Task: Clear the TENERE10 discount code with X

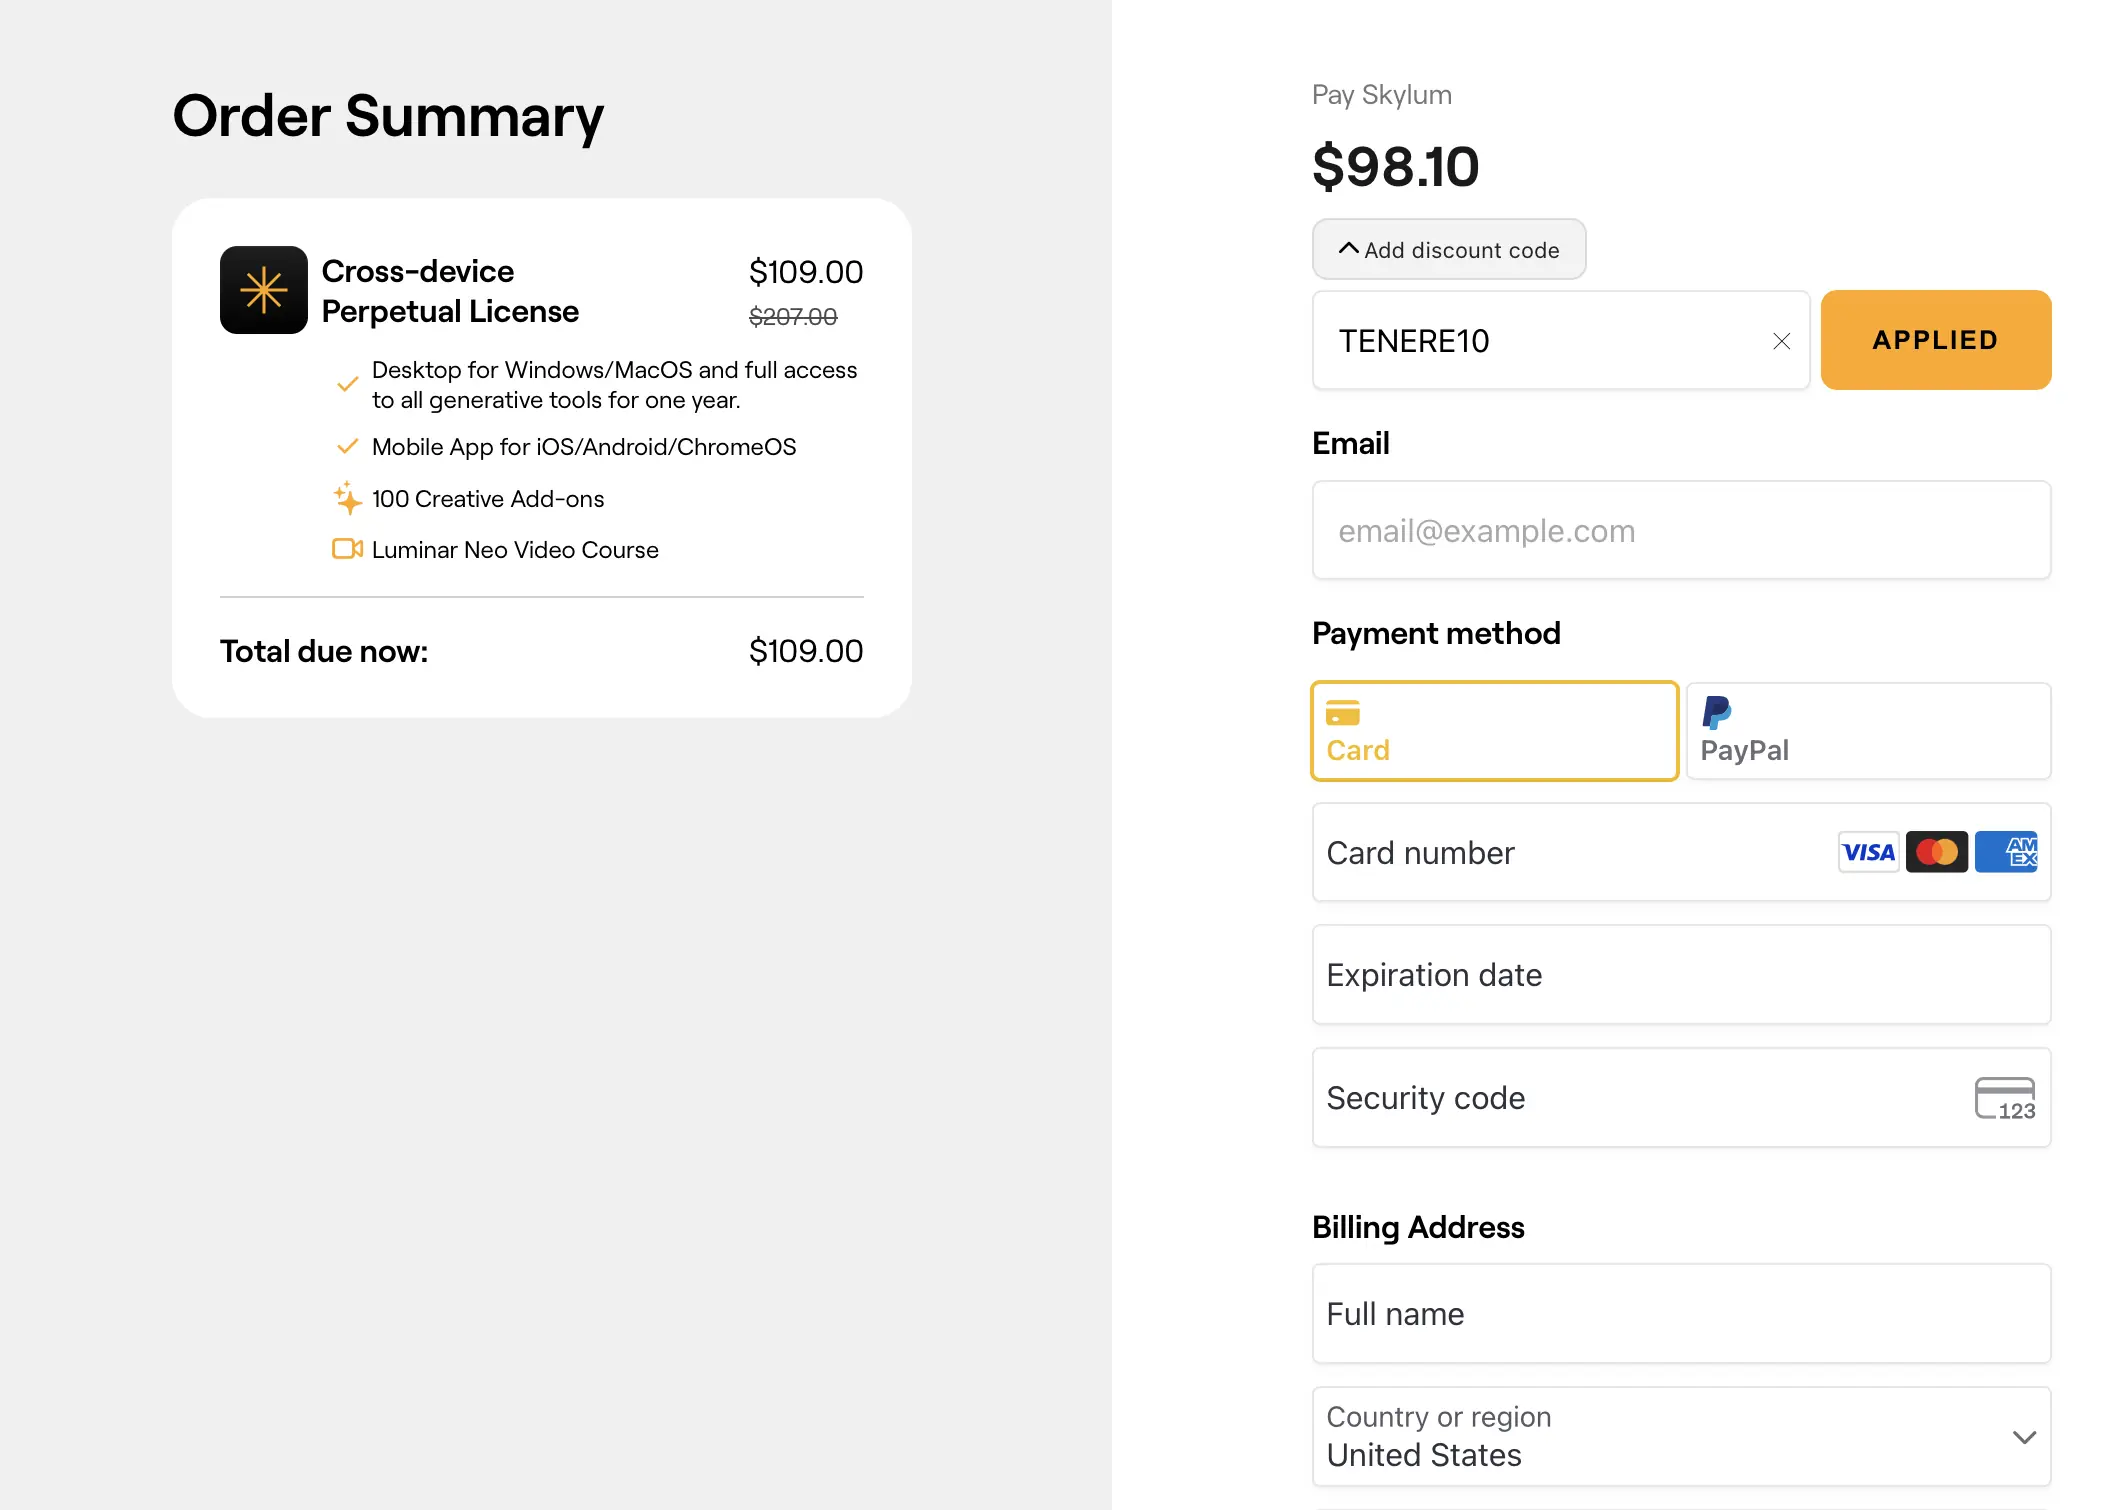Action: pyautogui.click(x=1781, y=341)
